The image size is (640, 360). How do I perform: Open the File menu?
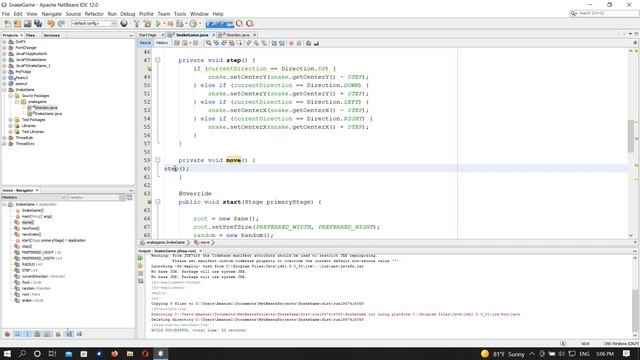(x=6, y=14)
